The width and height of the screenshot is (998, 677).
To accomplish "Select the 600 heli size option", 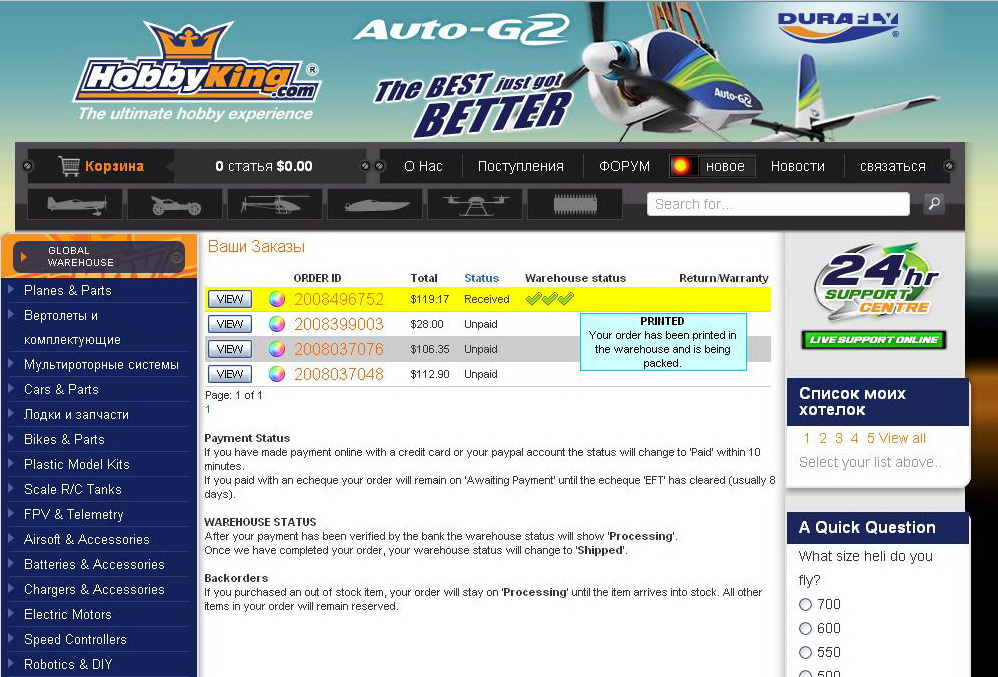I will point(806,629).
